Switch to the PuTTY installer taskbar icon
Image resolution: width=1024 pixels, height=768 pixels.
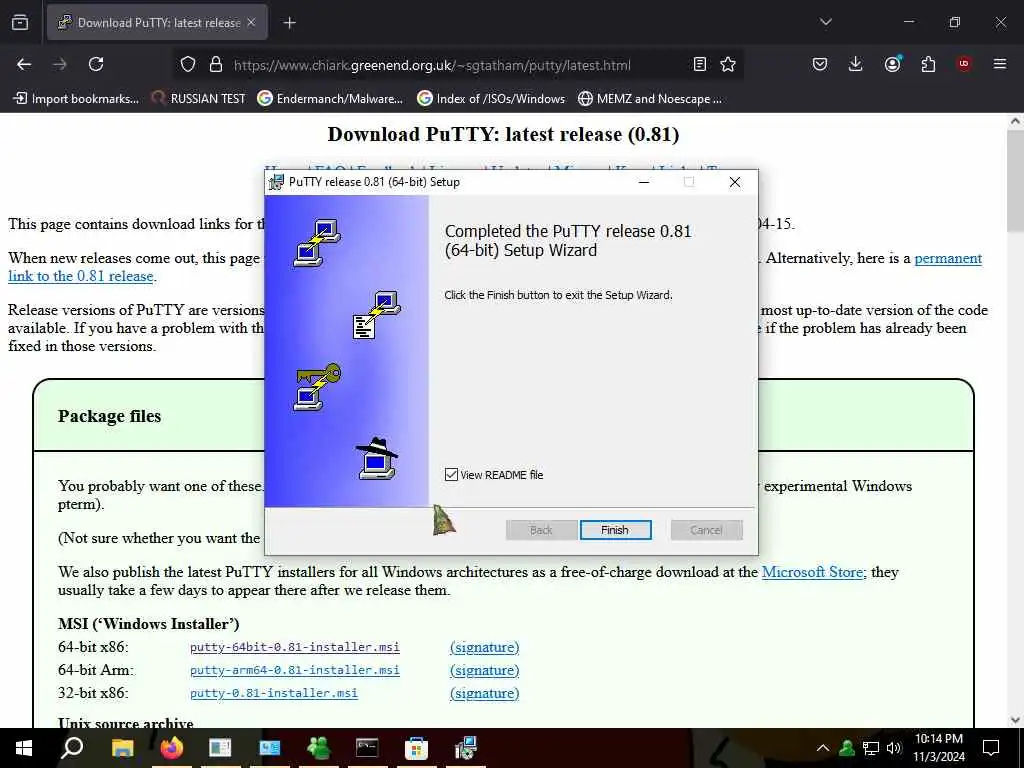point(466,748)
